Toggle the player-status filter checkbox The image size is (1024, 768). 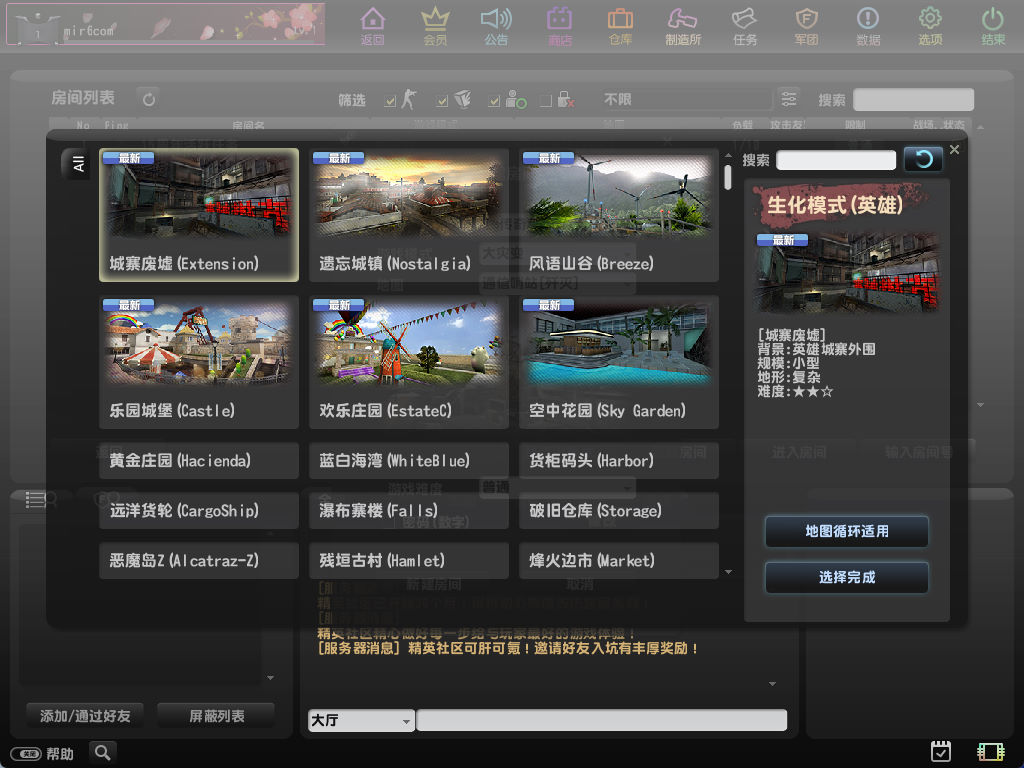point(494,101)
